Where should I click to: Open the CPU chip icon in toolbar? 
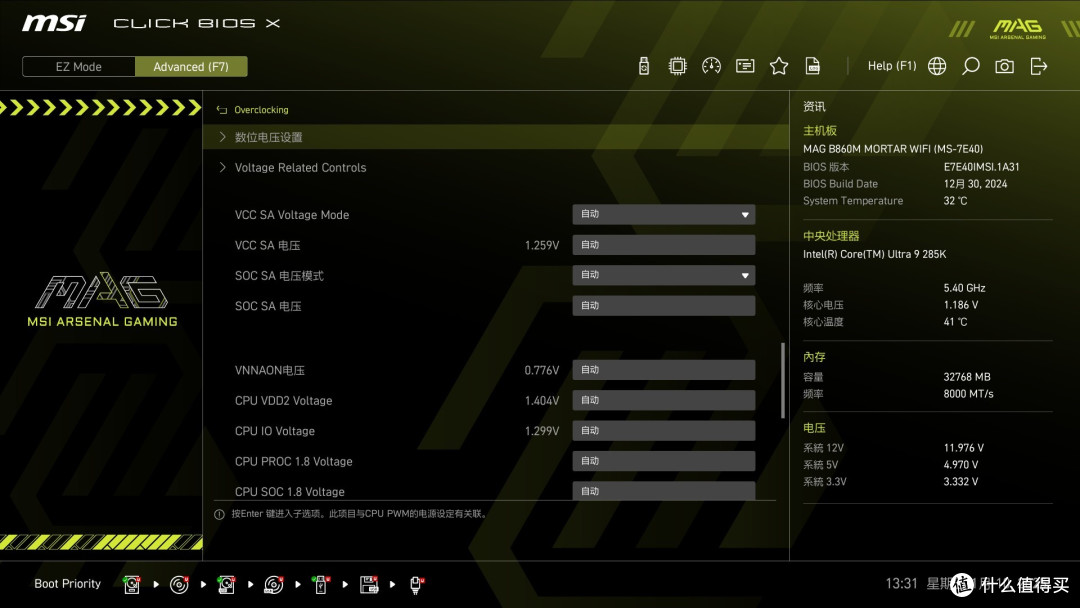tap(677, 66)
